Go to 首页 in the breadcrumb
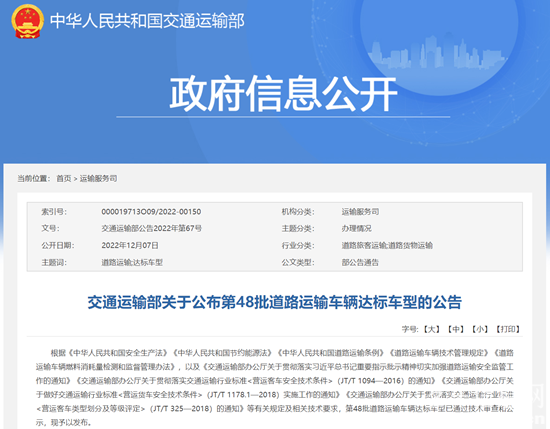 (x=64, y=179)
